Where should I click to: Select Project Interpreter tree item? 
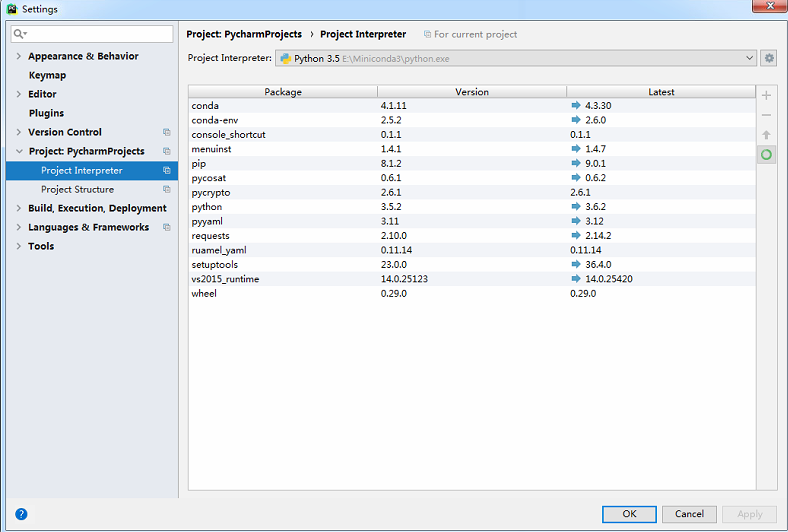[x=92, y=170]
